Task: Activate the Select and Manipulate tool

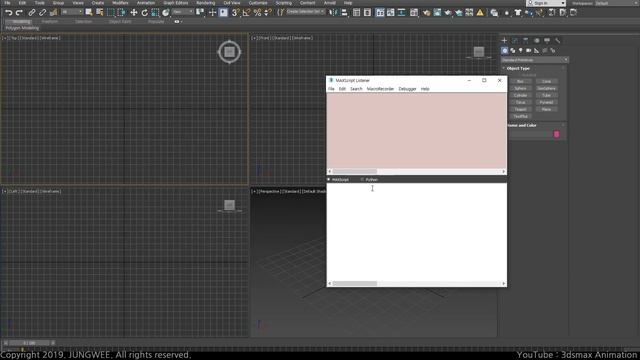Action: coord(212,13)
